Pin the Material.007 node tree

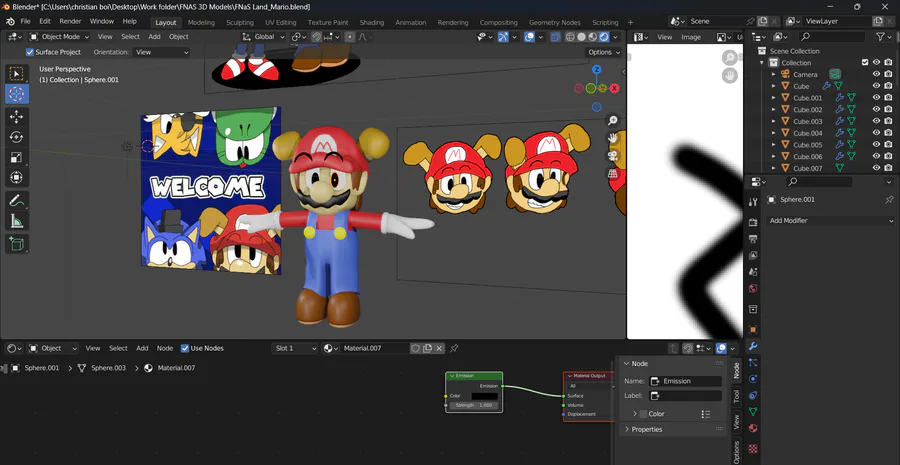pos(454,348)
